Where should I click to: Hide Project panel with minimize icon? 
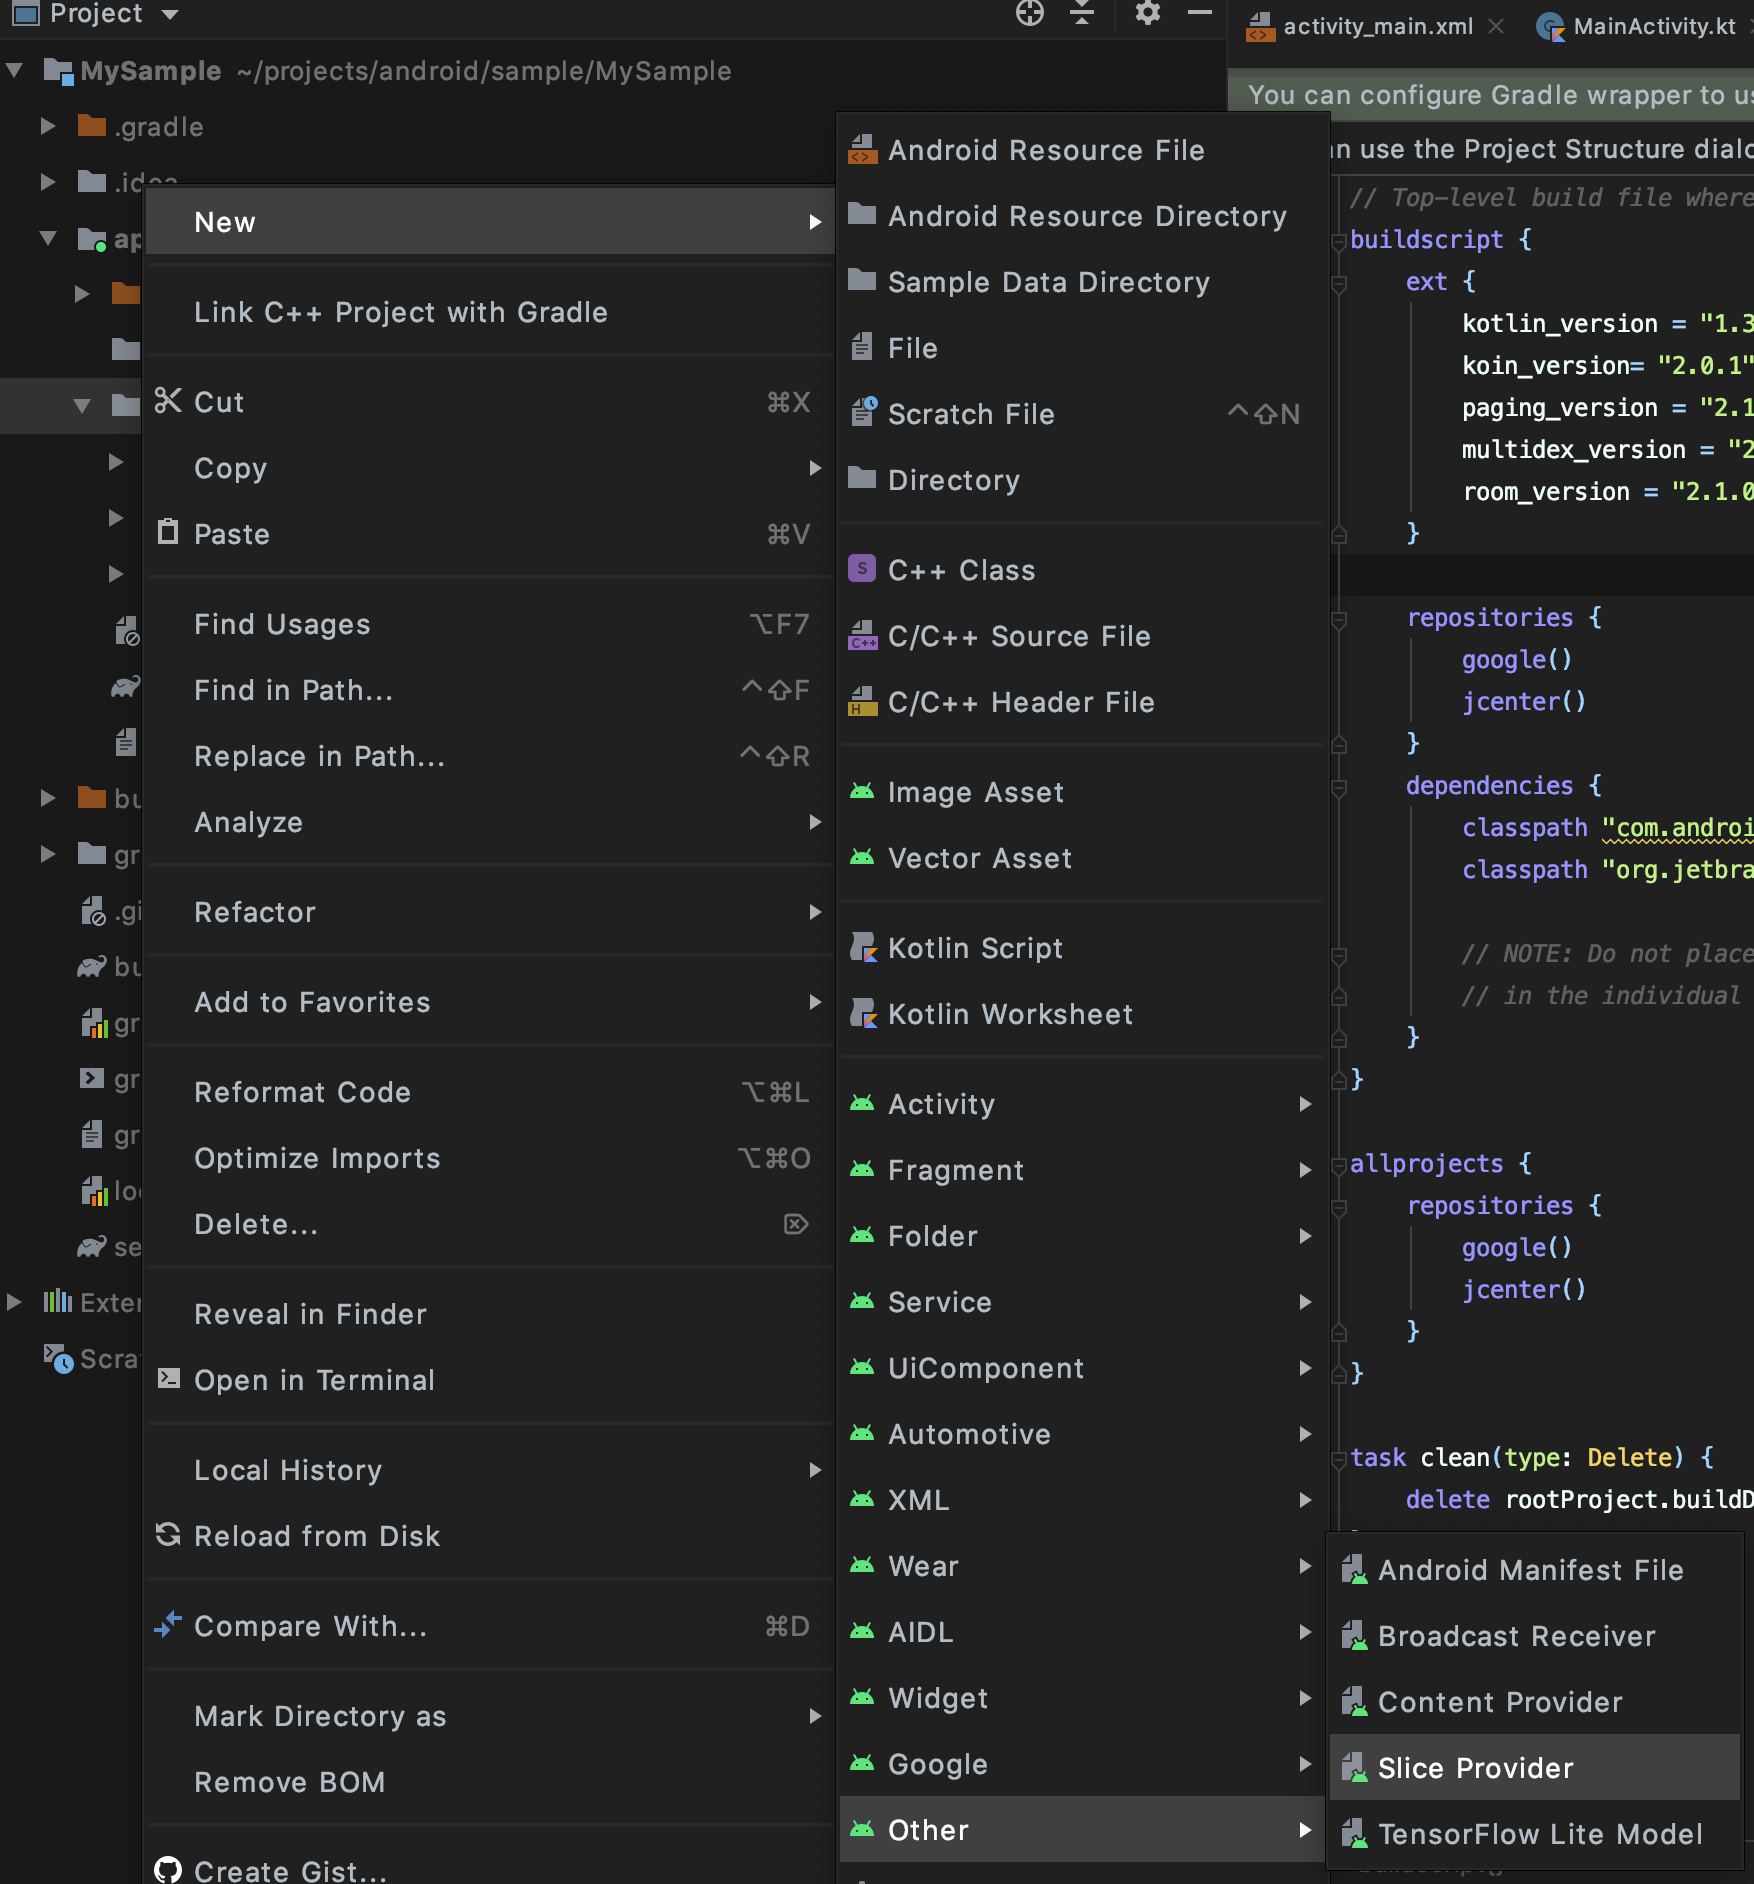[x=1200, y=13]
